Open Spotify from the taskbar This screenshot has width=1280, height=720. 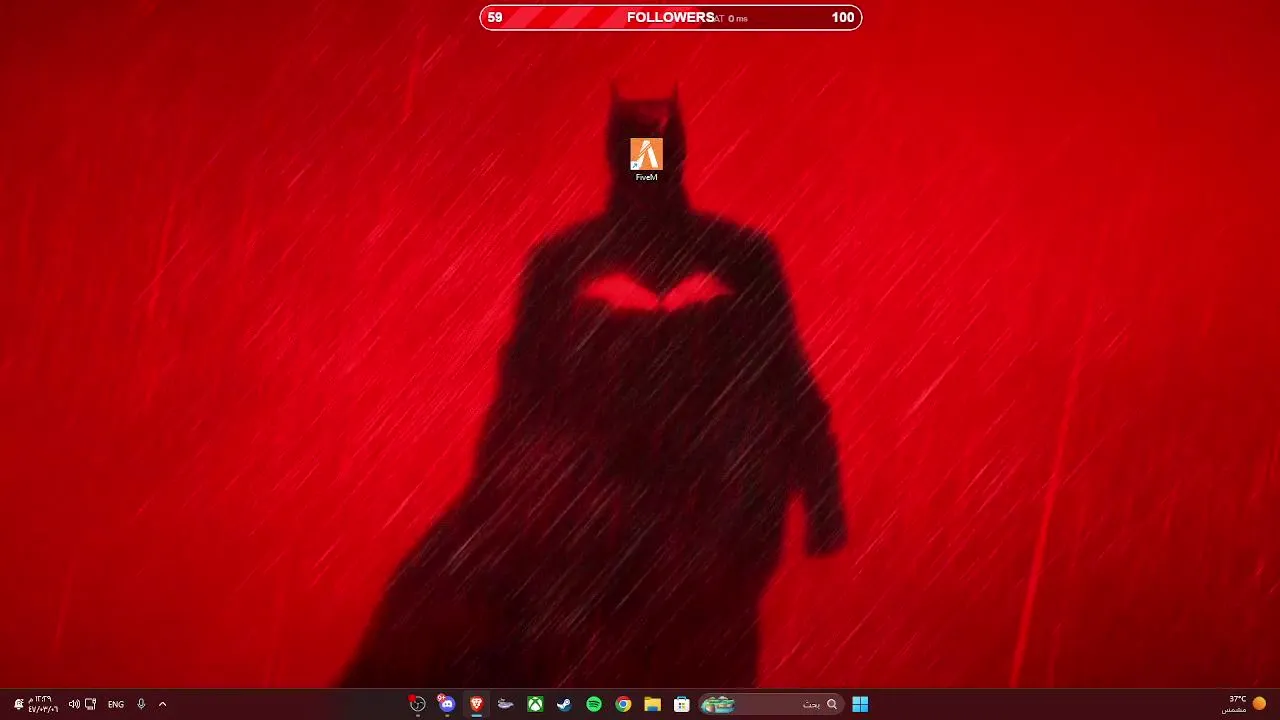pyautogui.click(x=594, y=704)
